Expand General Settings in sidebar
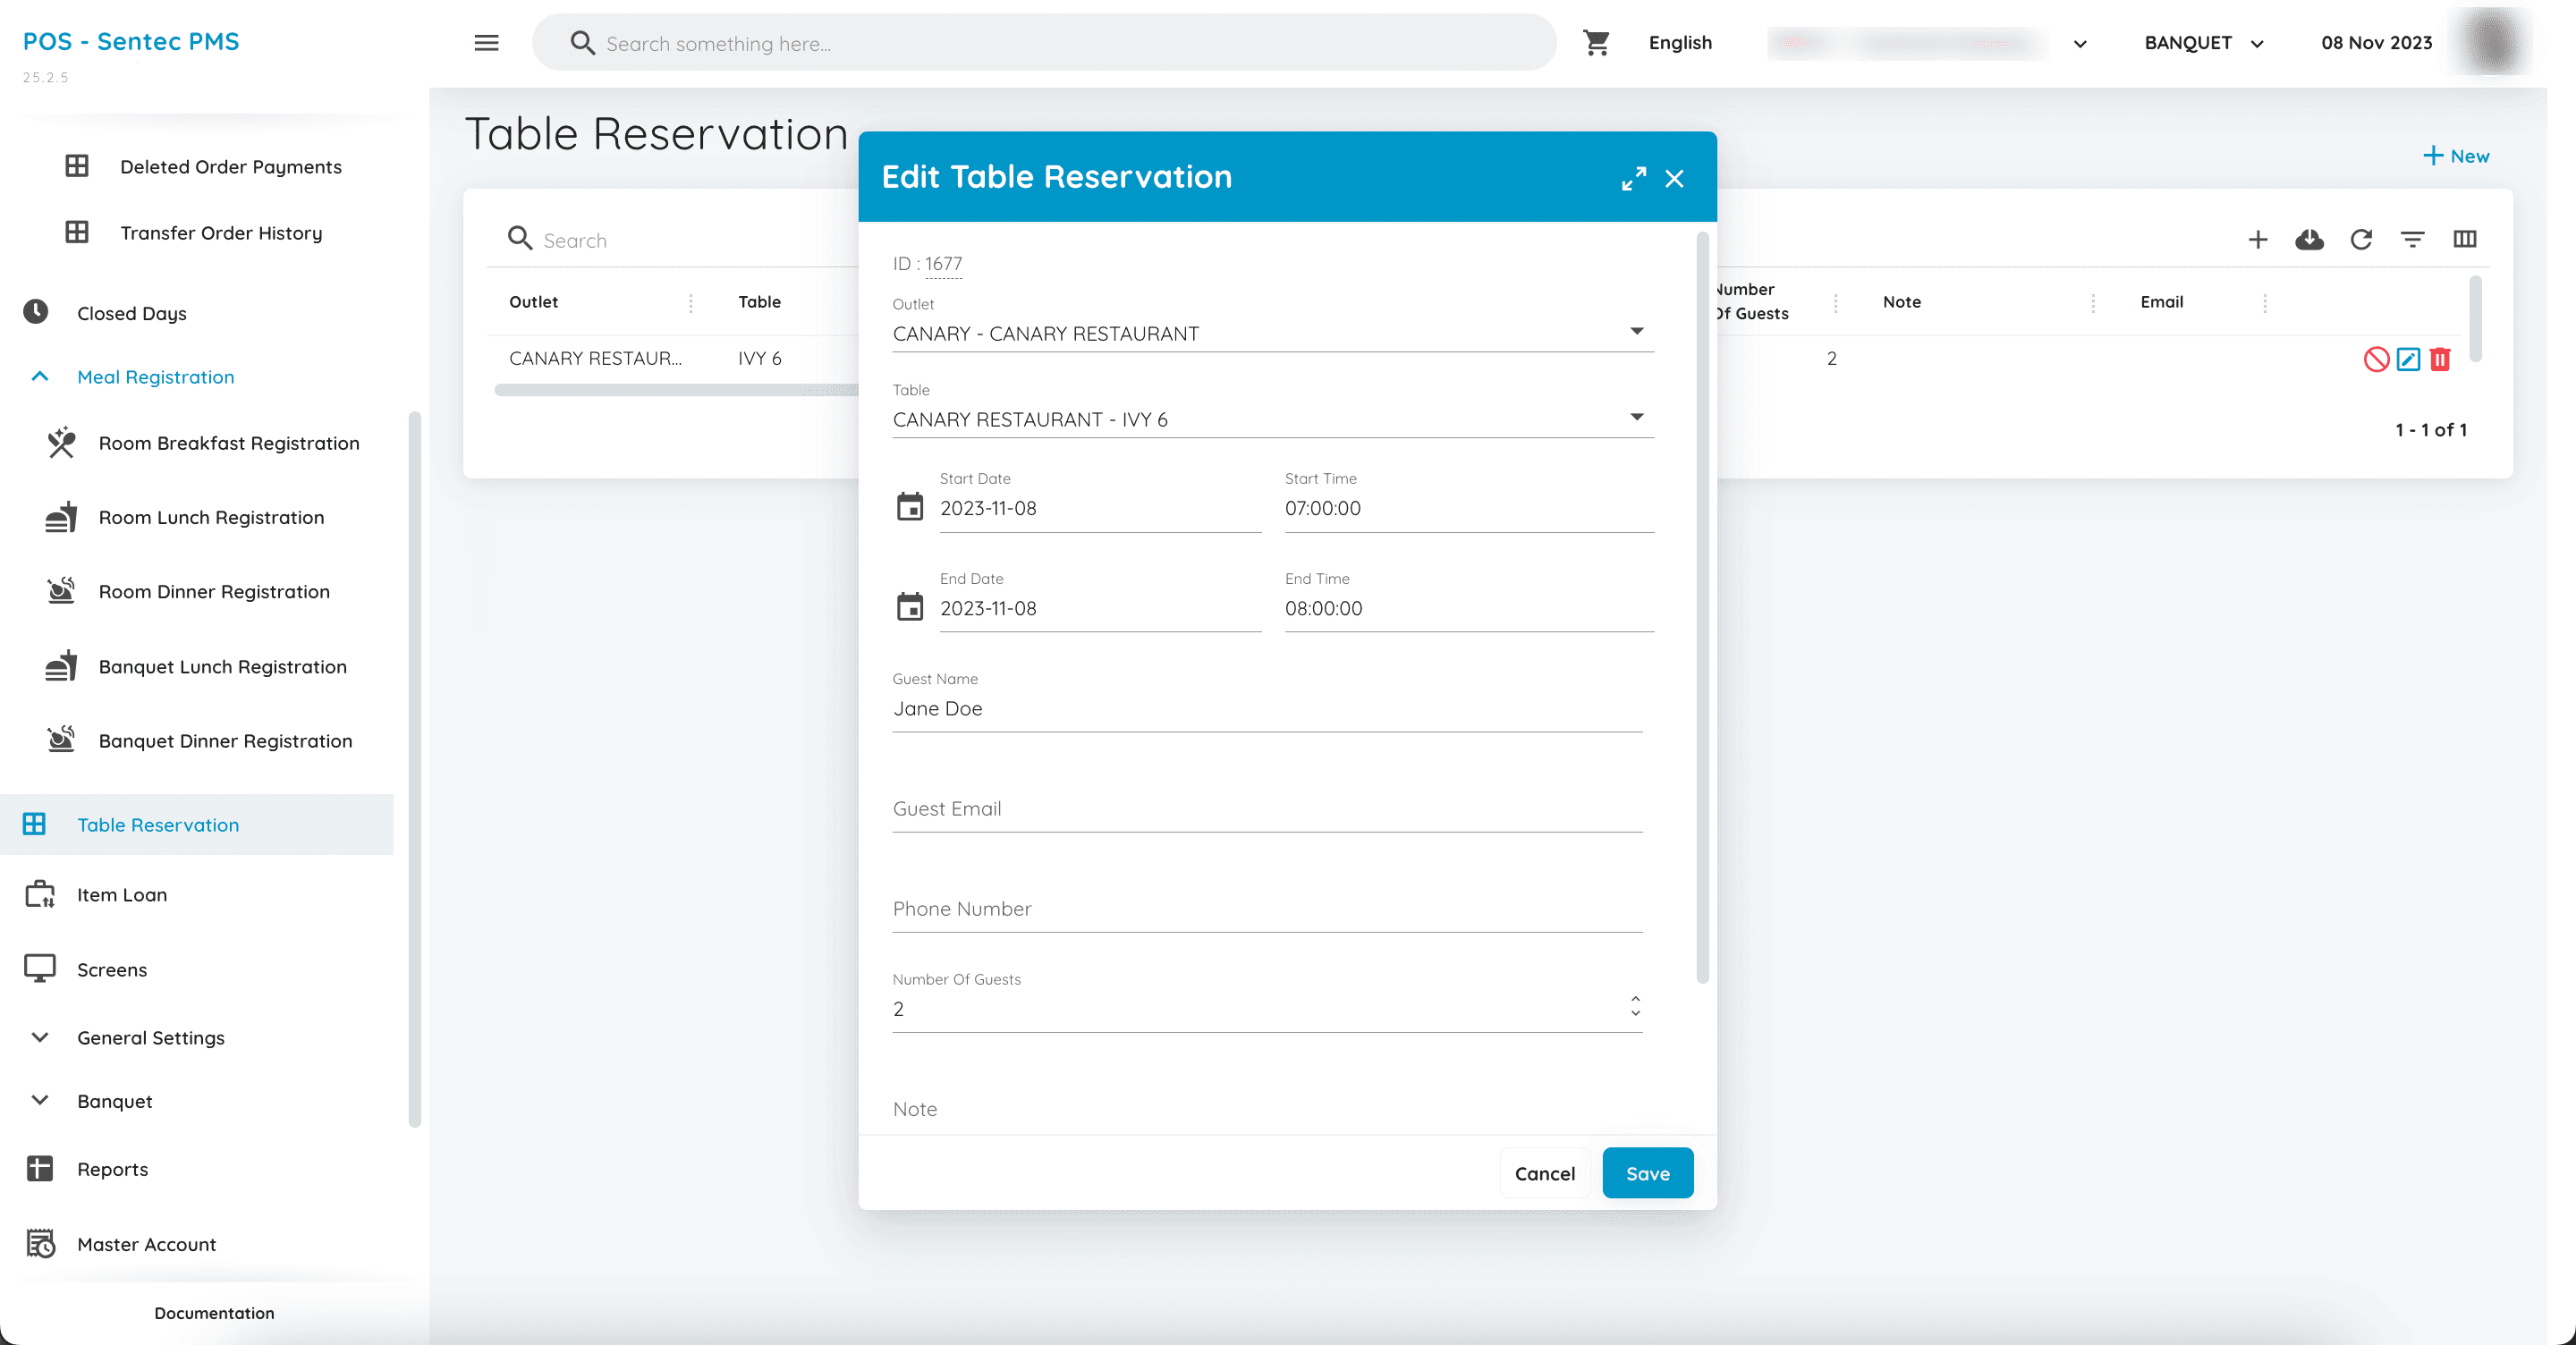The image size is (2576, 1345). point(150,1038)
